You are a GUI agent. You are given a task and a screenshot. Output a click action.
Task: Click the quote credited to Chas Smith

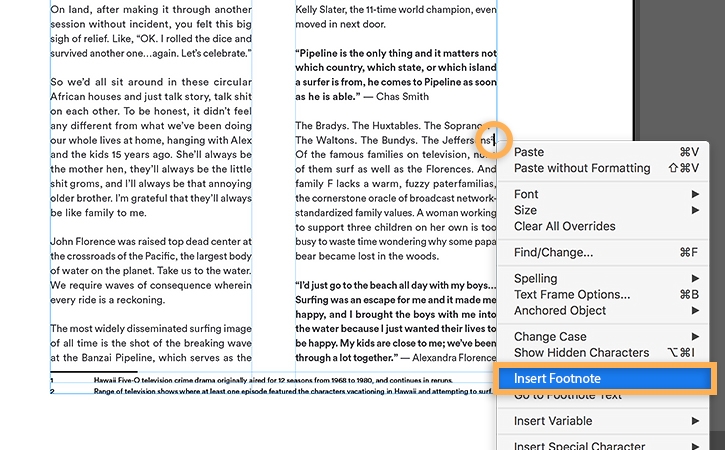(396, 75)
